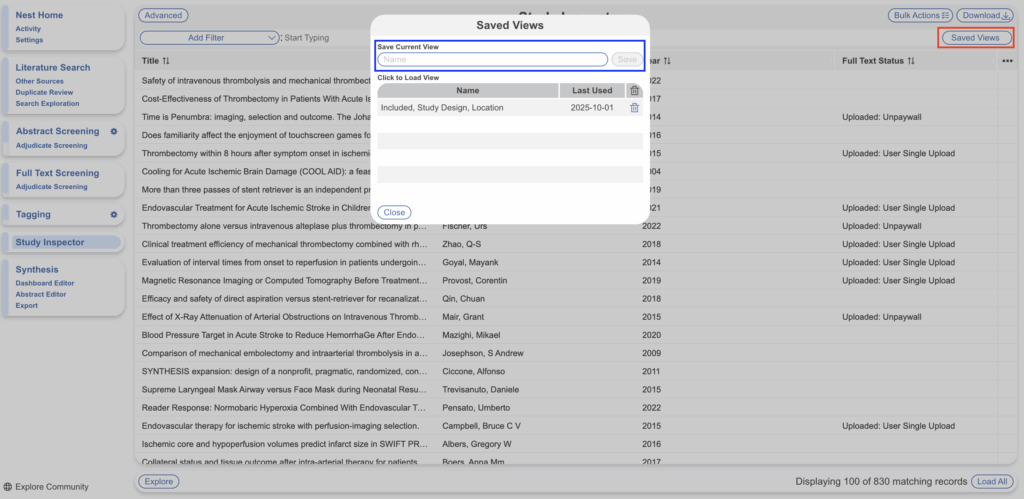
Task: Open Dashboard Editor under Synthesis
Action: (46, 283)
